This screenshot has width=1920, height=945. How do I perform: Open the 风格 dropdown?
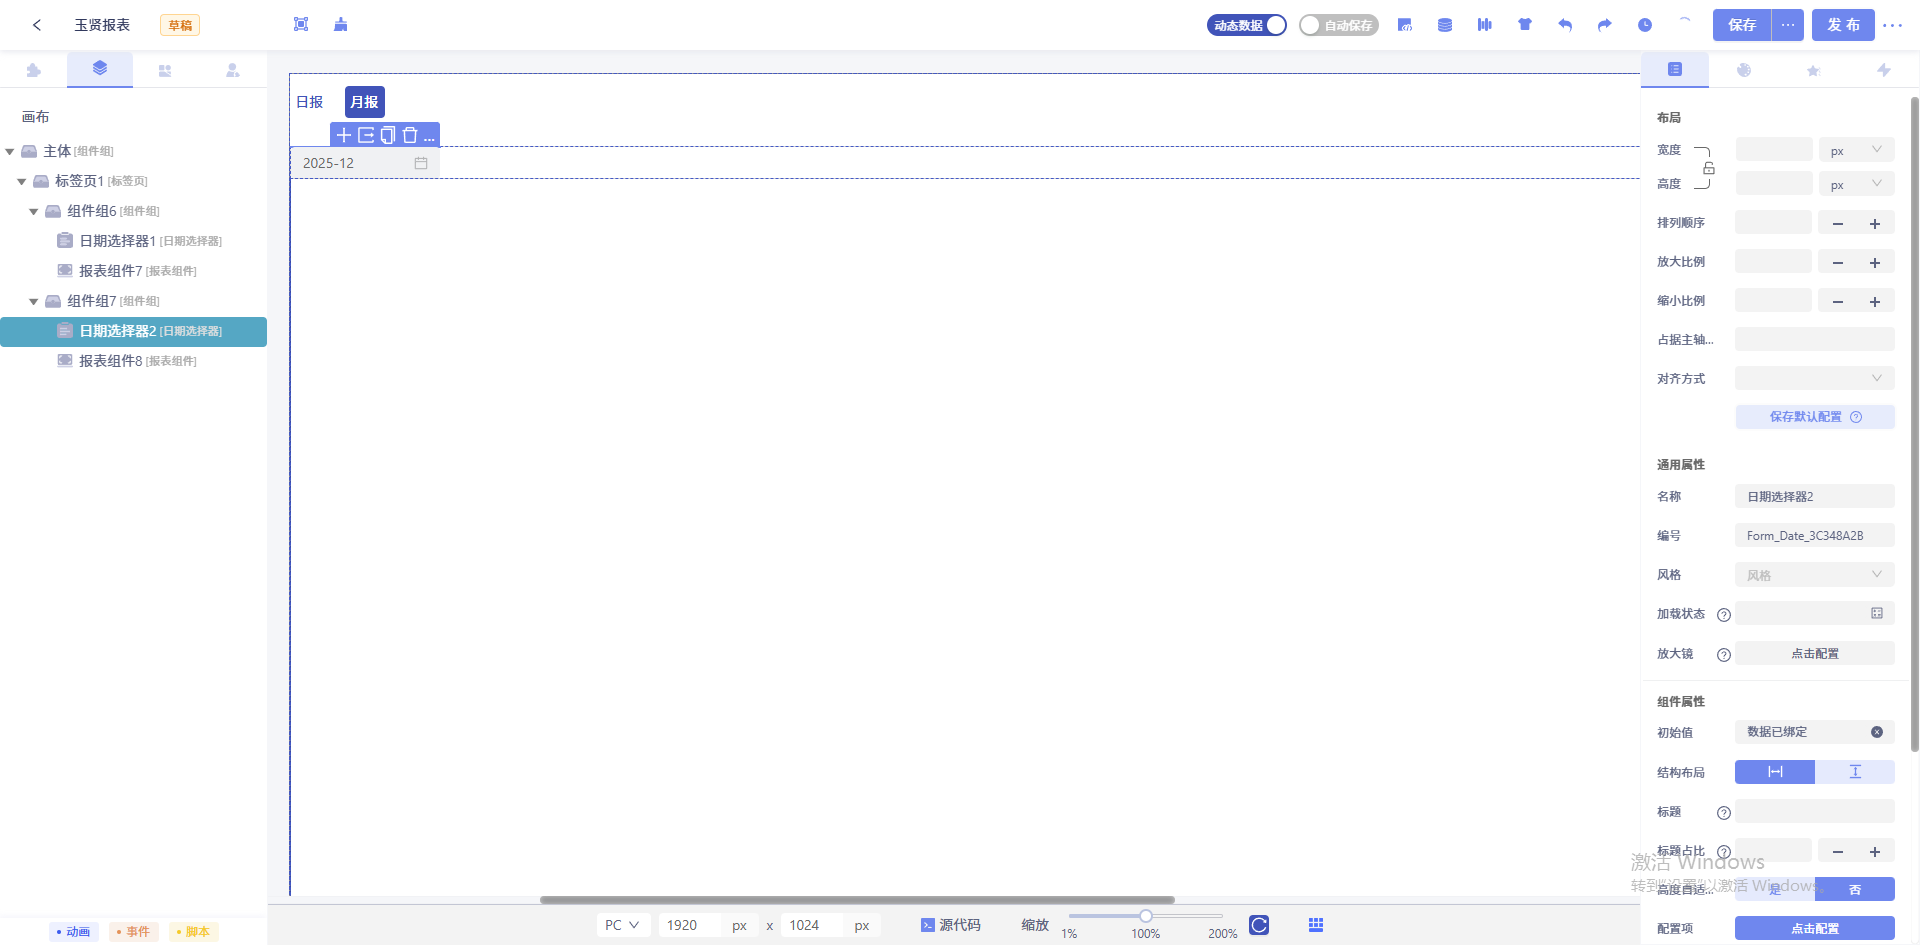[1813, 575]
